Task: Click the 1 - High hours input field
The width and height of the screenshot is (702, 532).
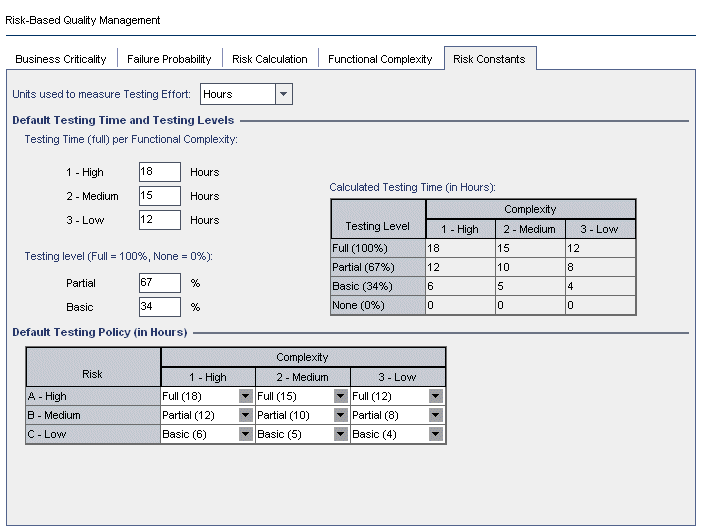Action: coord(160,172)
